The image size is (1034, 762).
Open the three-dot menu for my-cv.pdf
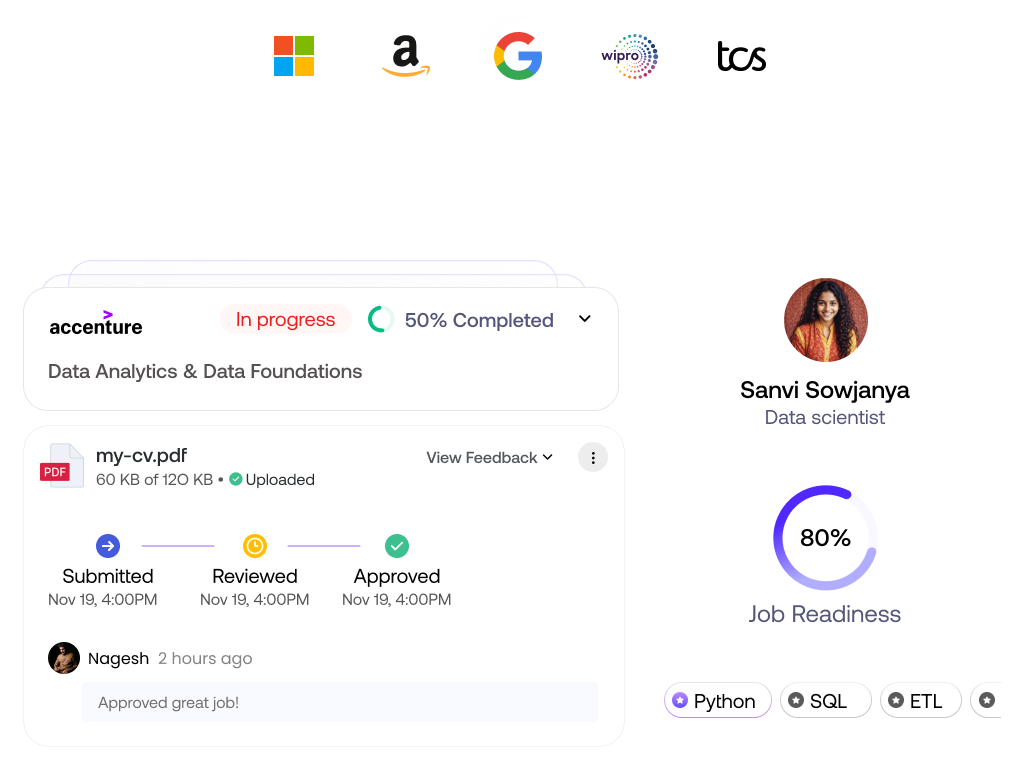593,458
